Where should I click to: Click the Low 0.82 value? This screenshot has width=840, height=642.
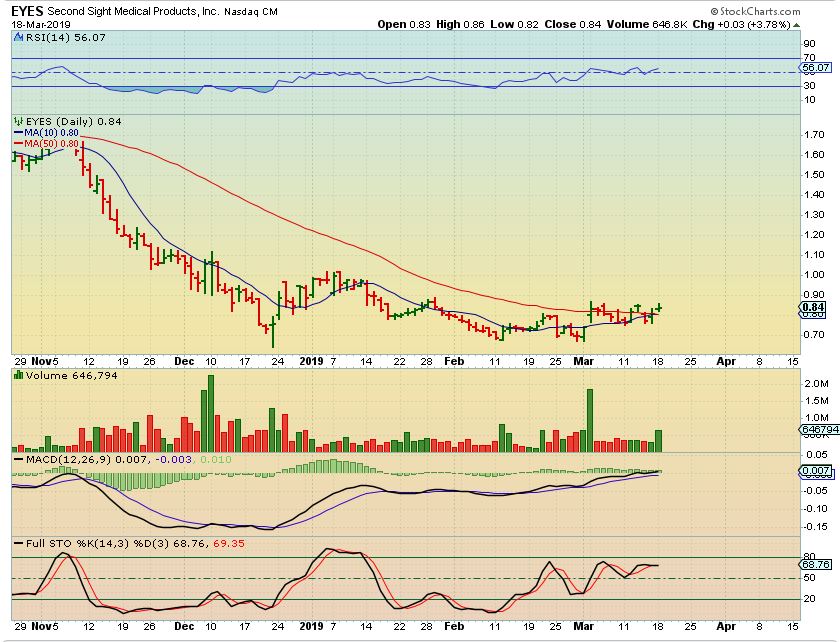pos(514,24)
